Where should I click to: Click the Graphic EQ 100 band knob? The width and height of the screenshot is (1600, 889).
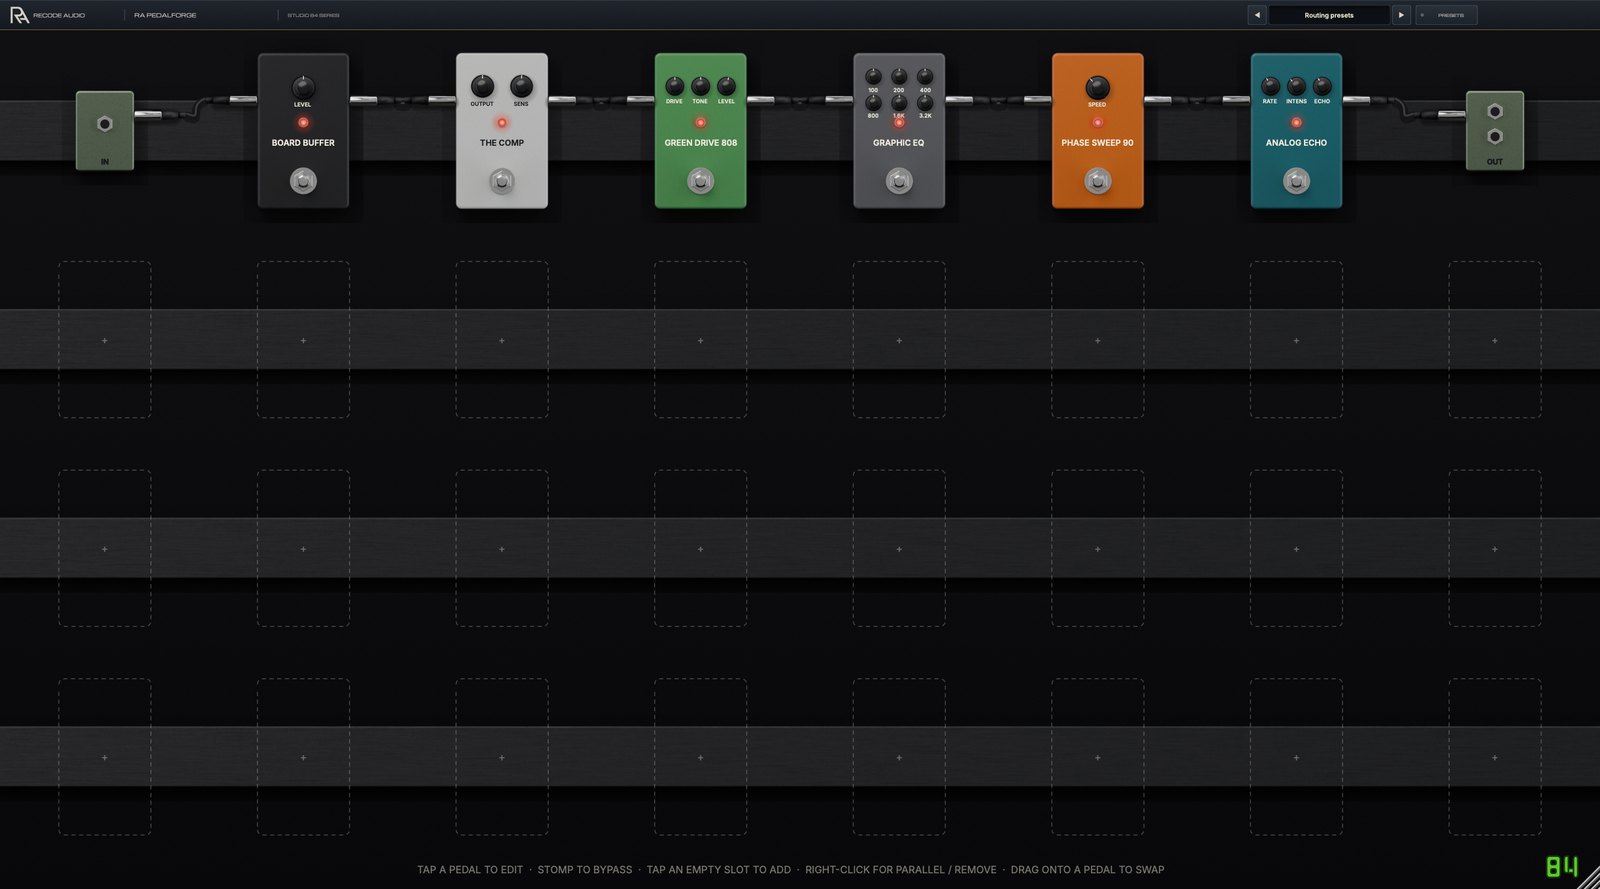[873, 76]
